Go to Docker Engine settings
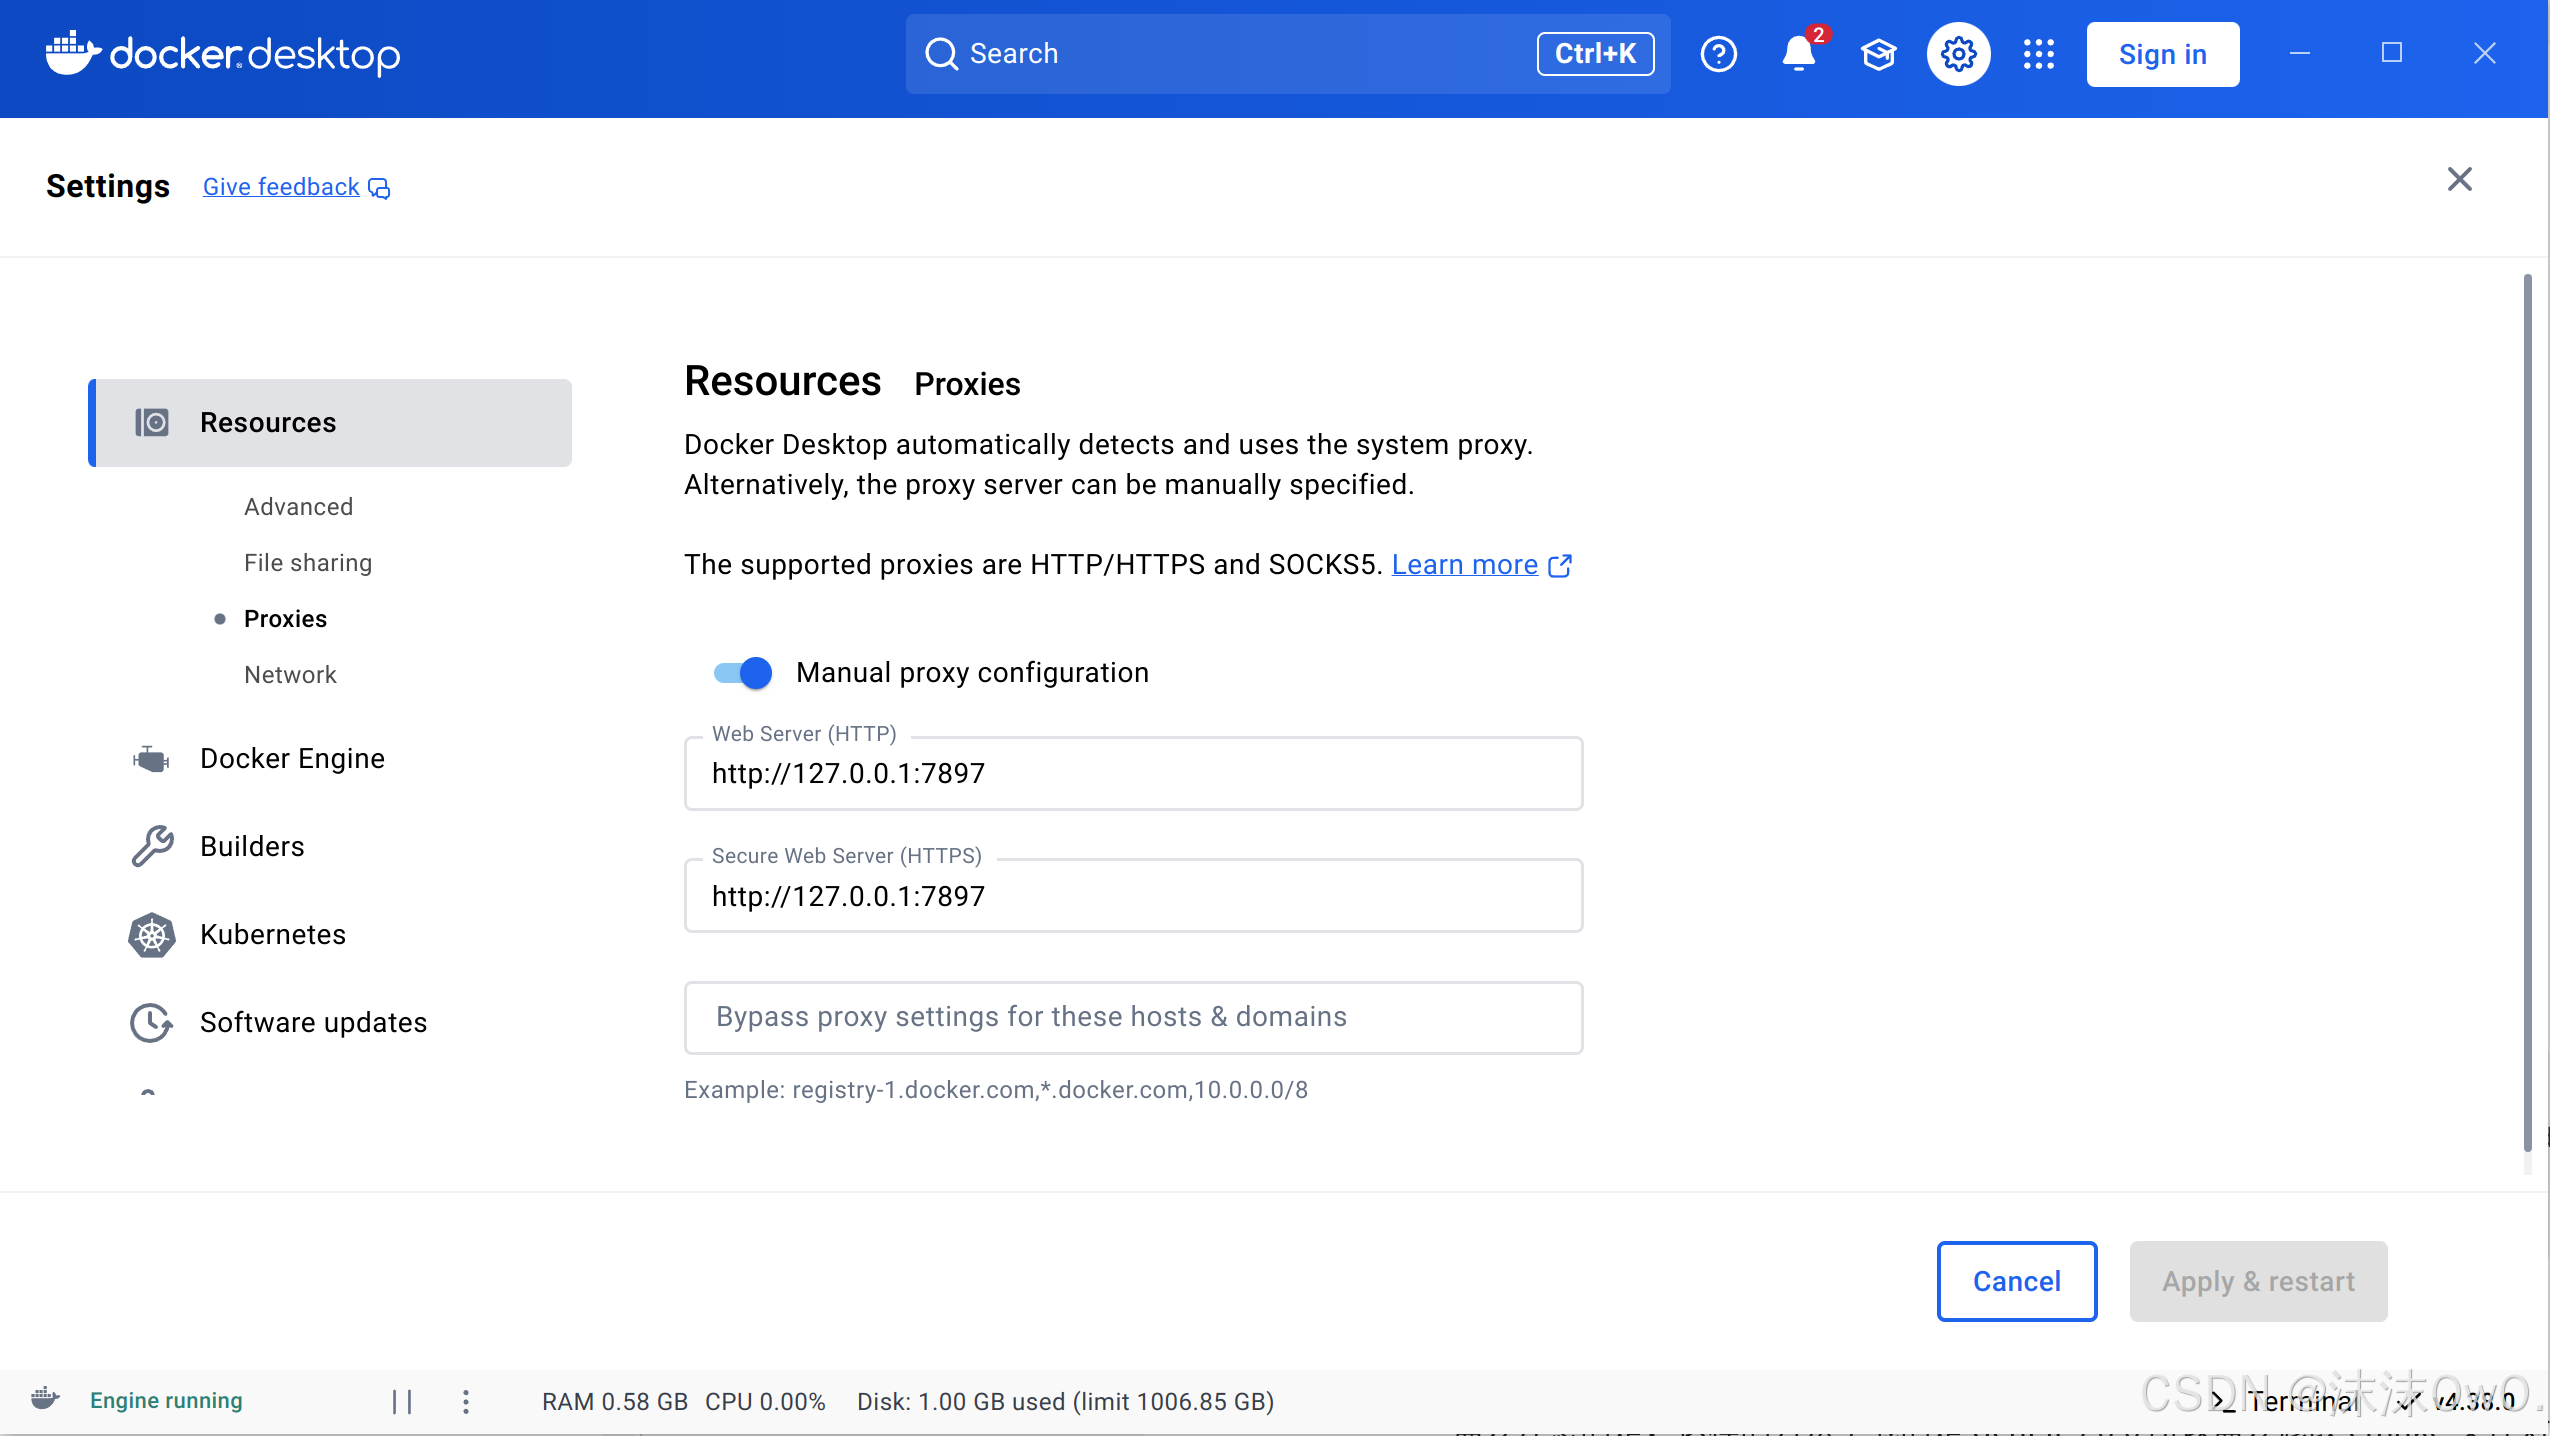The width and height of the screenshot is (2550, 1436). 292,759
